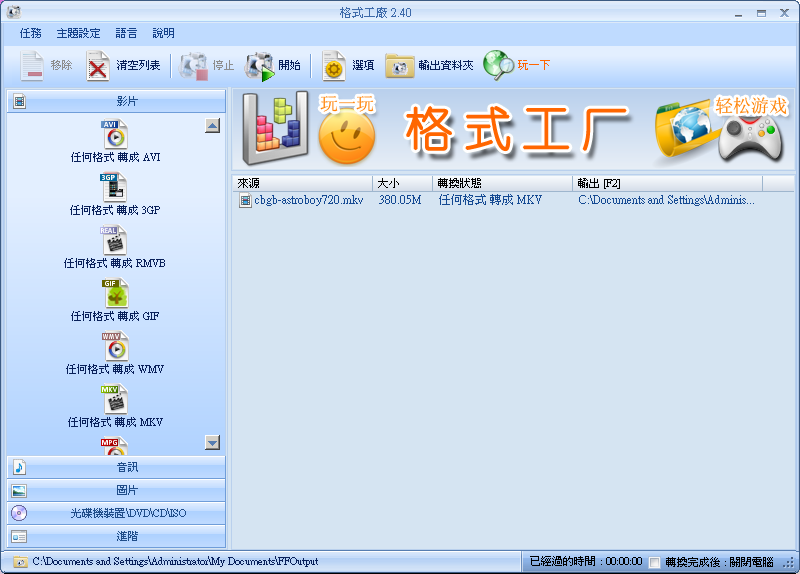800x574 pixels.
Task: Expand the 圖片 picture section
Action: [x=116, y=490]
